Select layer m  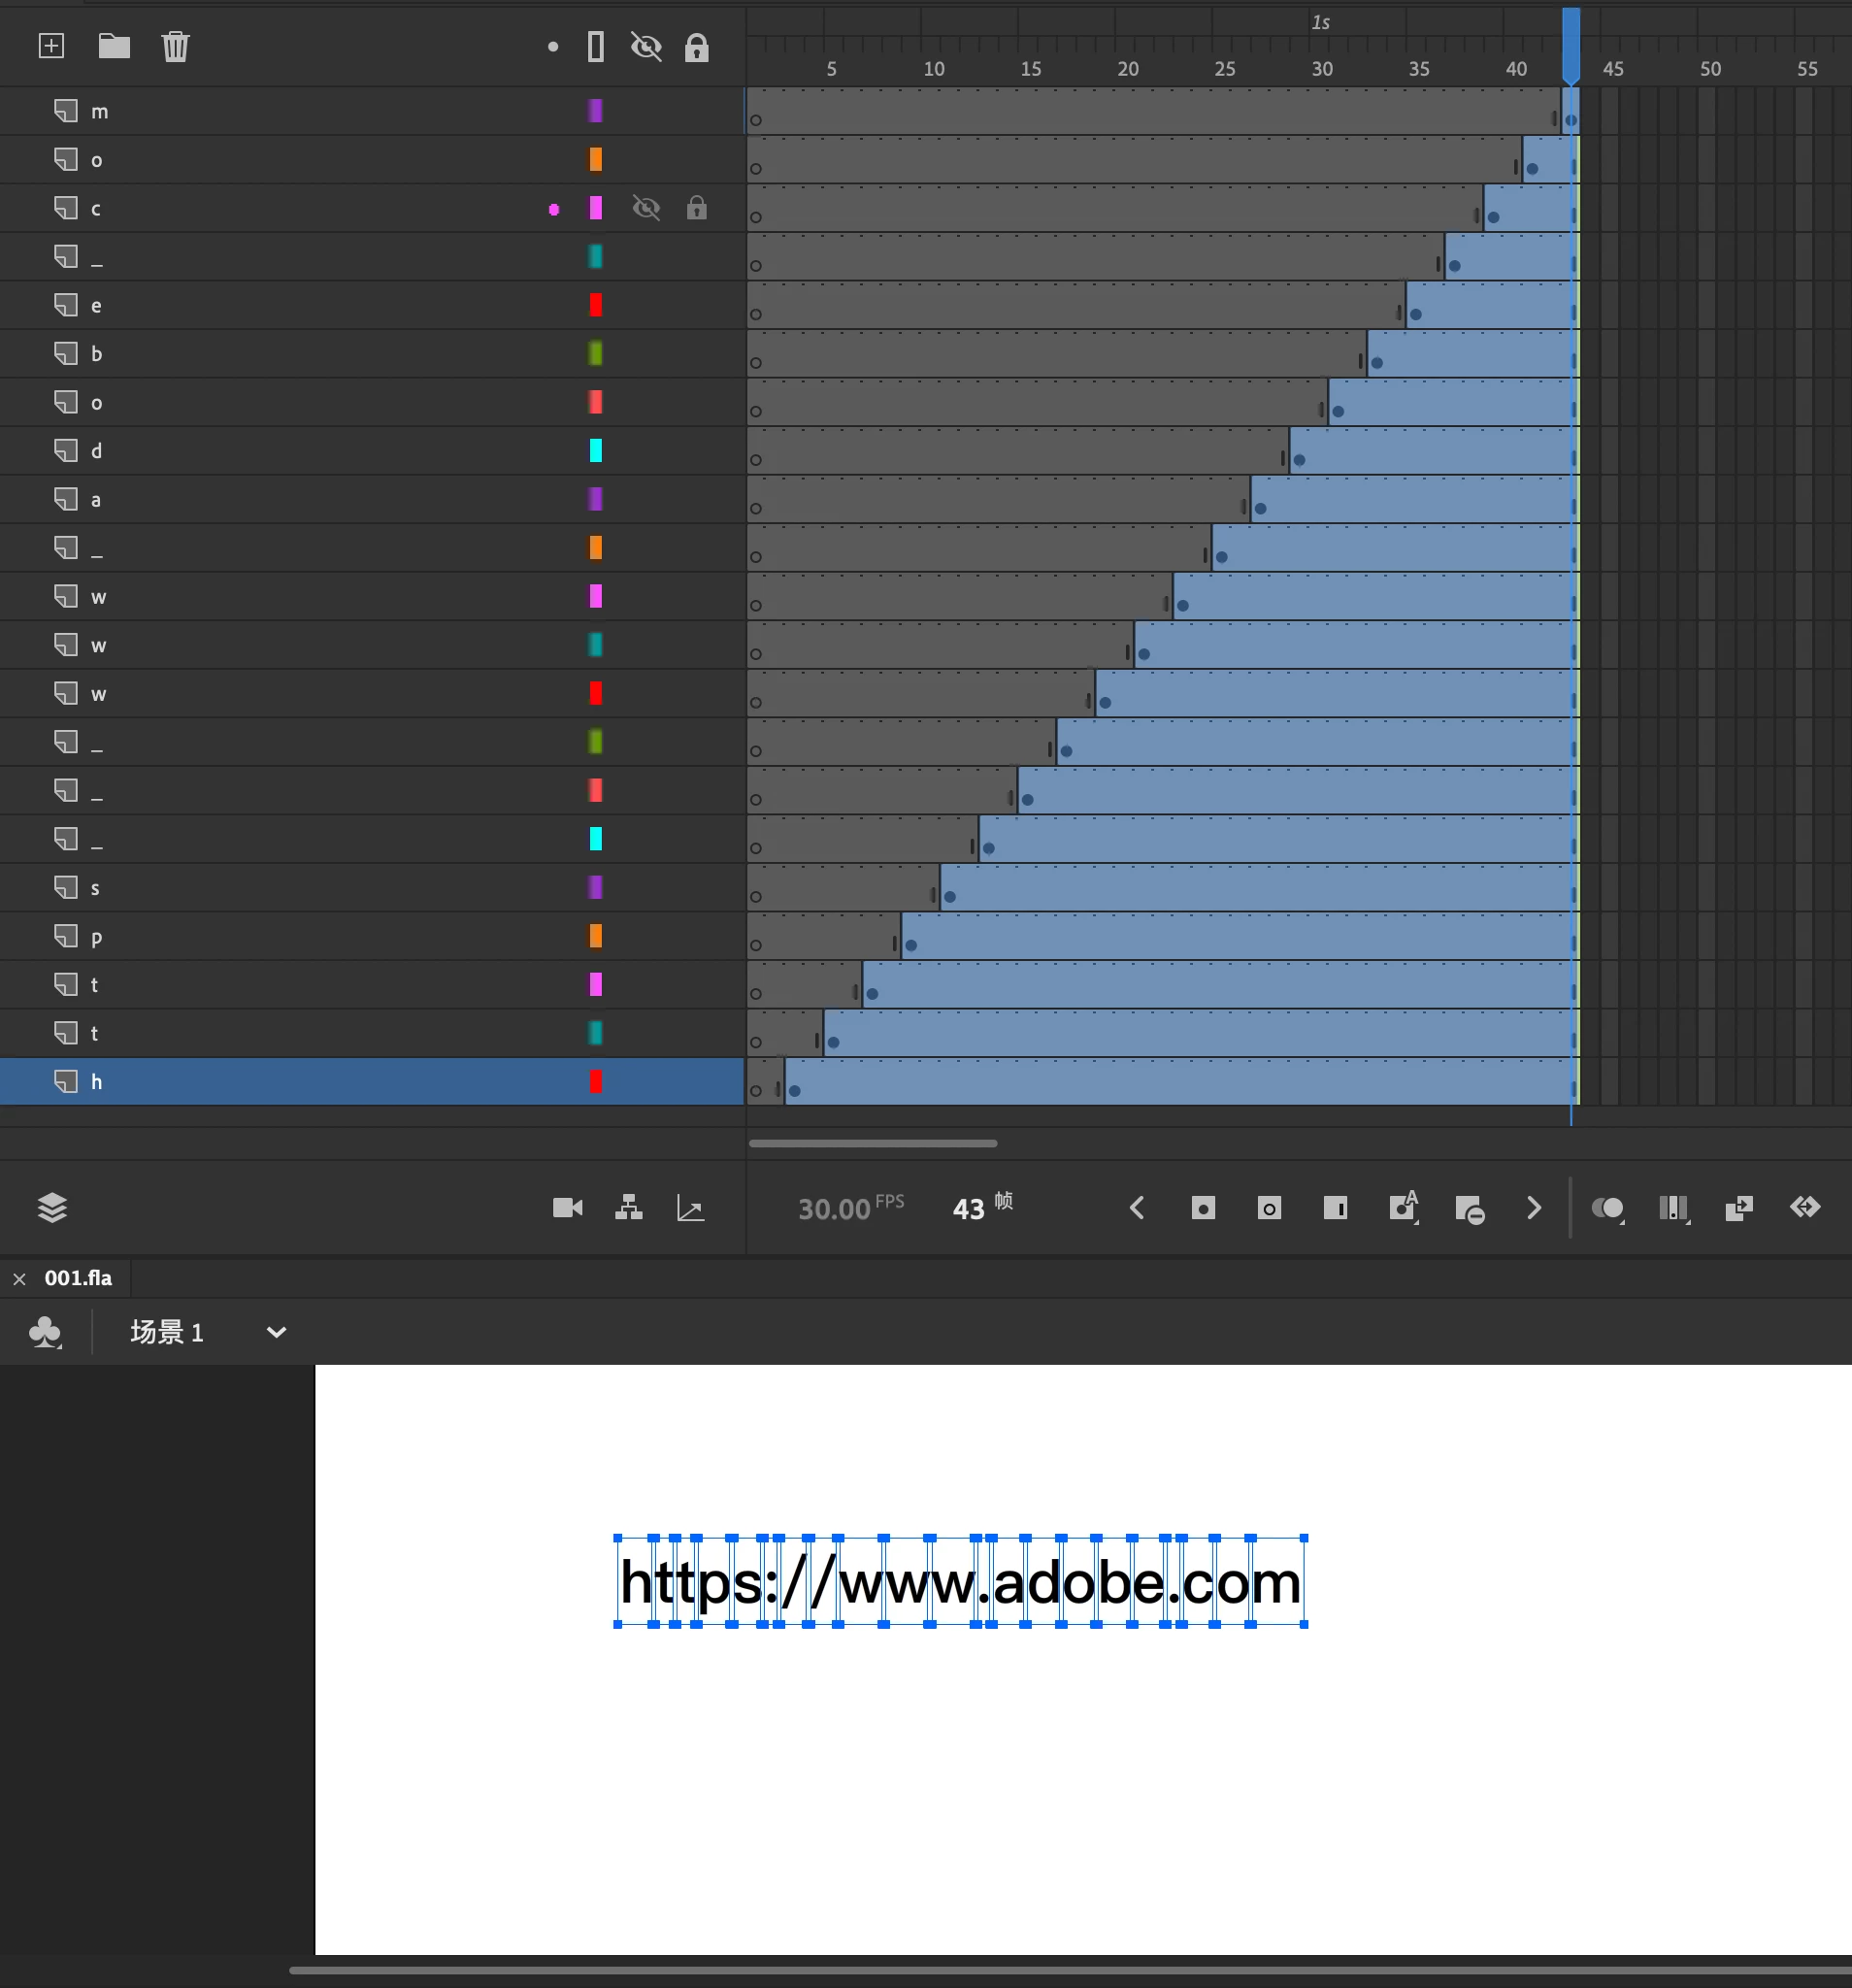click(x=372, y=111)
